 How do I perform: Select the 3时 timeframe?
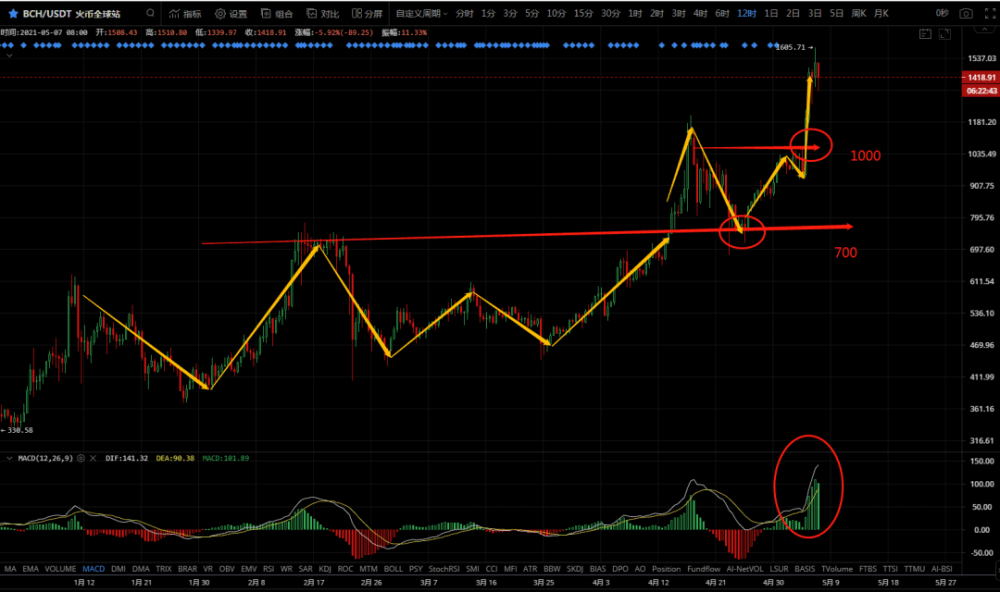[x=679, y=13]
